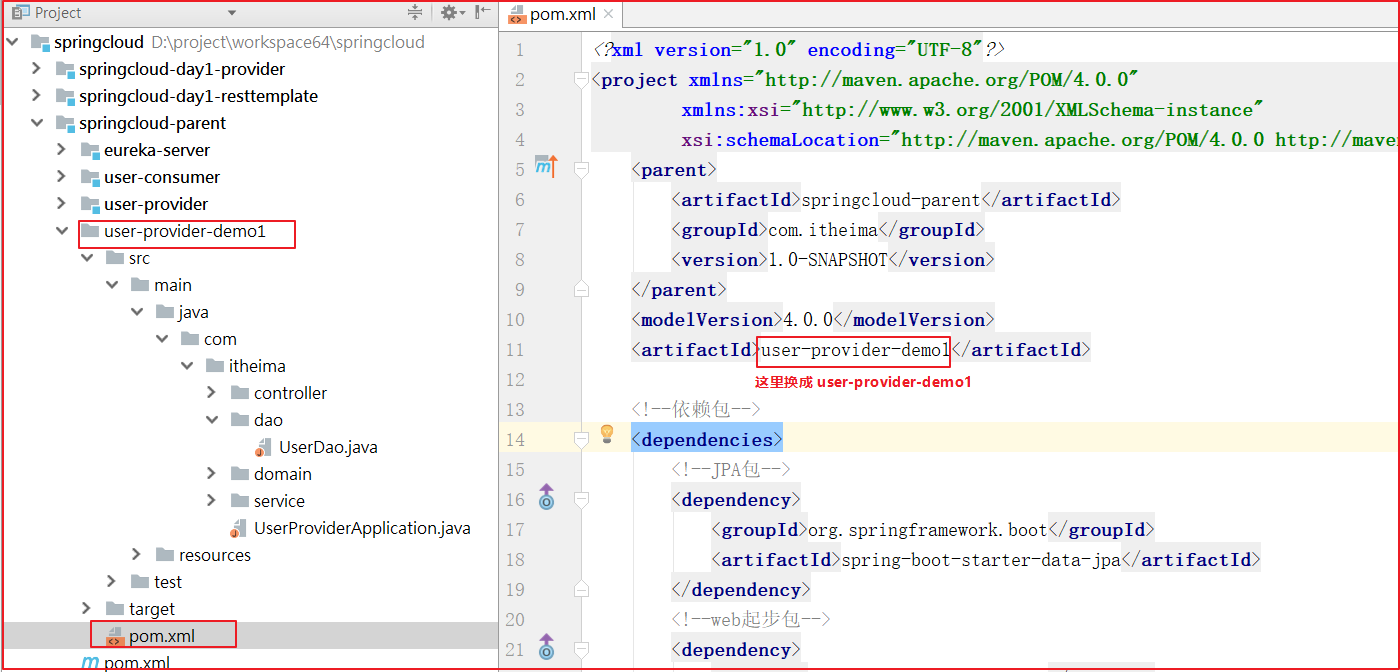
Task: Fold the project tag on line 2
Action: [581, 80]
